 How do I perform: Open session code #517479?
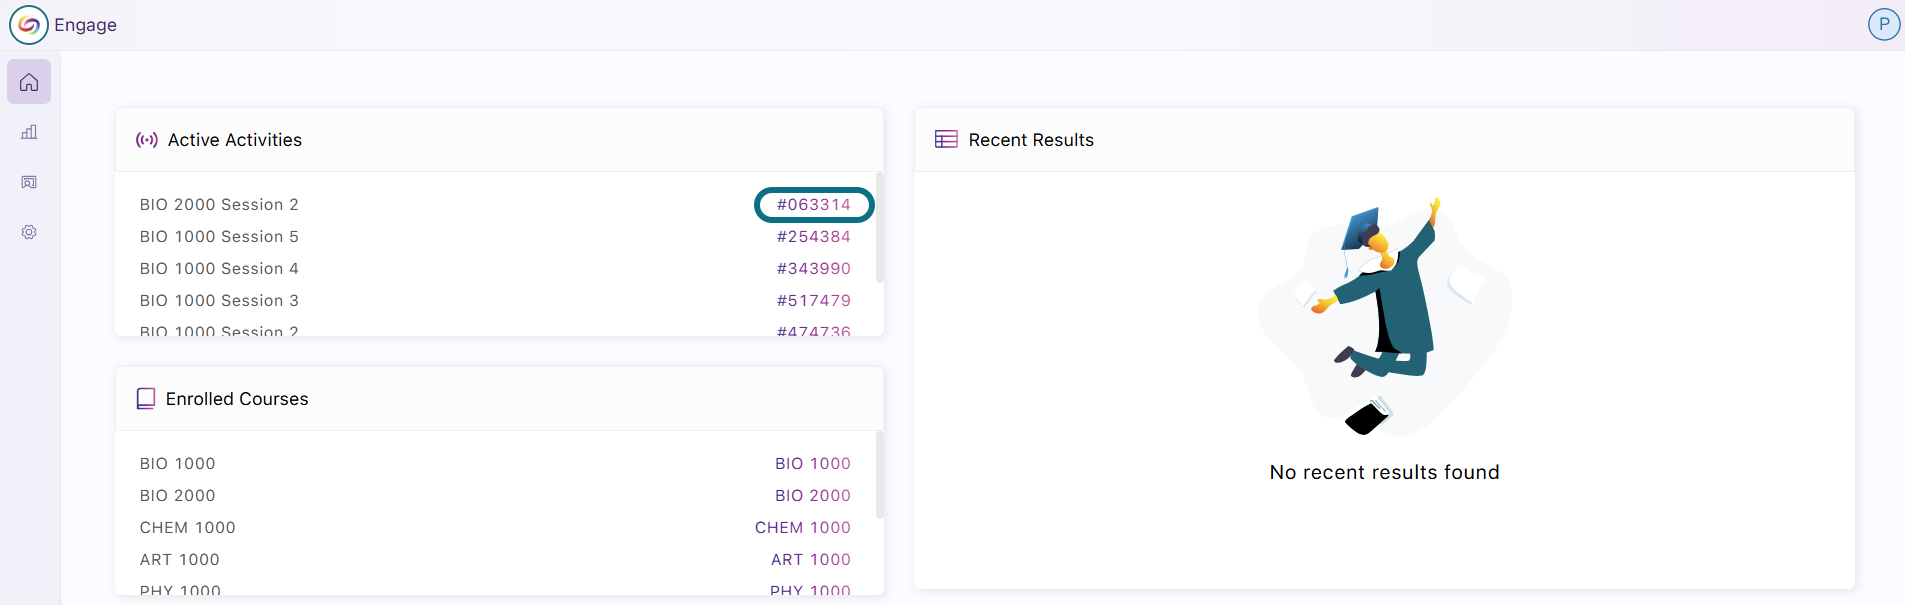[x=814, y=300]
